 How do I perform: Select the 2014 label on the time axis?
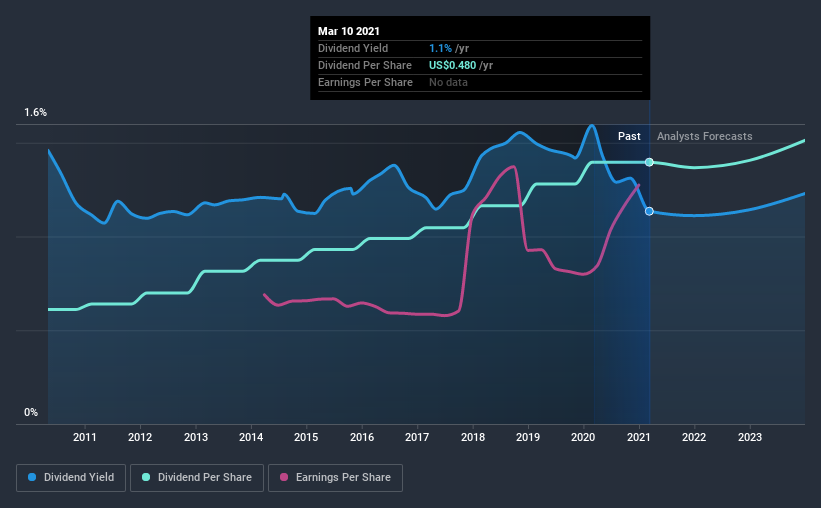pyautogui.click(x=251, y=437)
